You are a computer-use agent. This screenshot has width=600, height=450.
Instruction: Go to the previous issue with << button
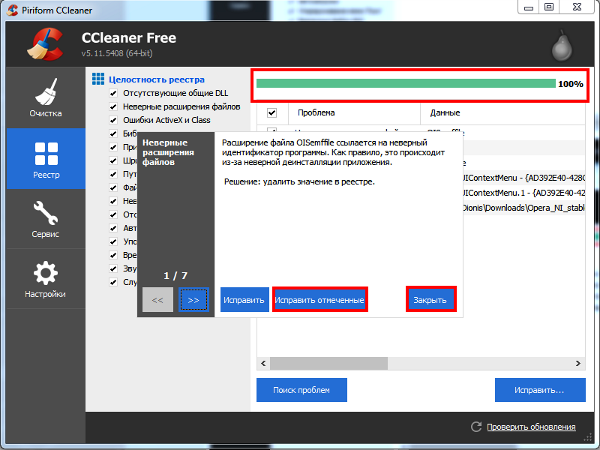pos(158,300)
